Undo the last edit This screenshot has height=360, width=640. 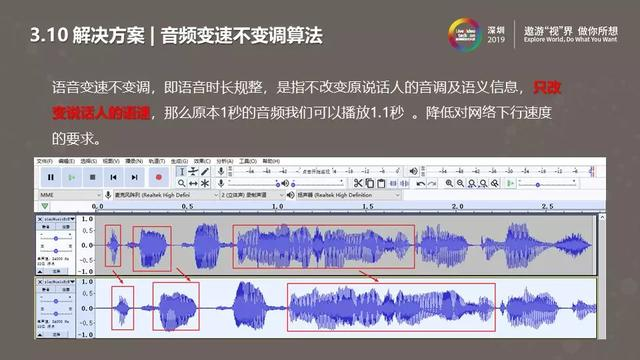click(x=420, y=184)
